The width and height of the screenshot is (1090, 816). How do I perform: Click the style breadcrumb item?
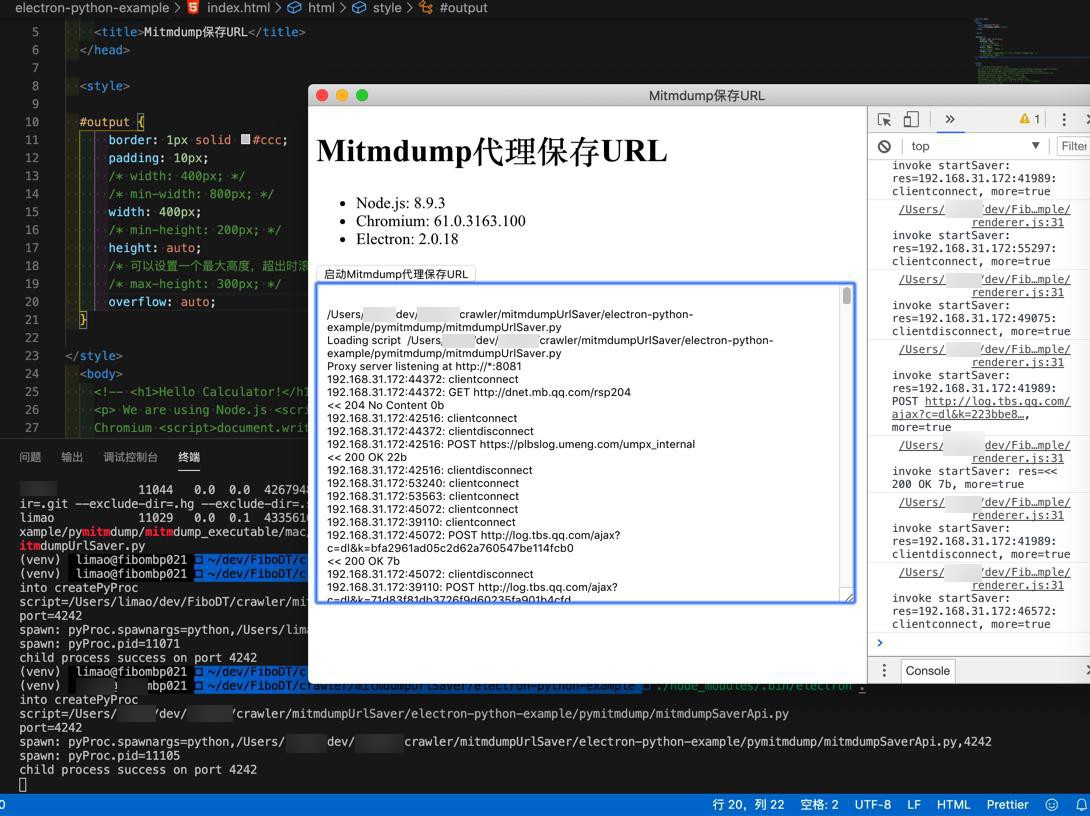click(377, 8)
